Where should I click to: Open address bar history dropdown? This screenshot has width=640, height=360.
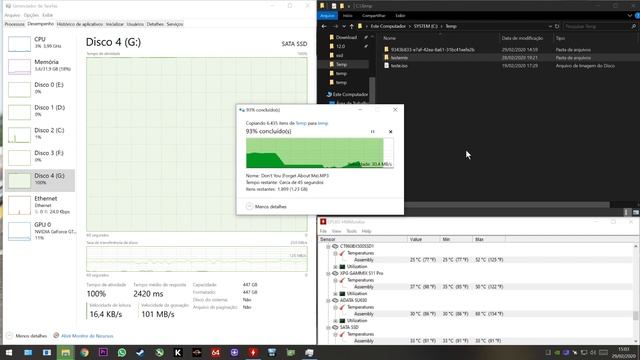click(550, 26)
